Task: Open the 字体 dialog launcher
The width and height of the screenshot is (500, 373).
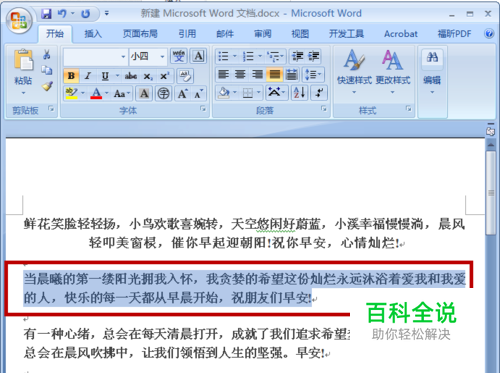Action: [x=203, y=108]
